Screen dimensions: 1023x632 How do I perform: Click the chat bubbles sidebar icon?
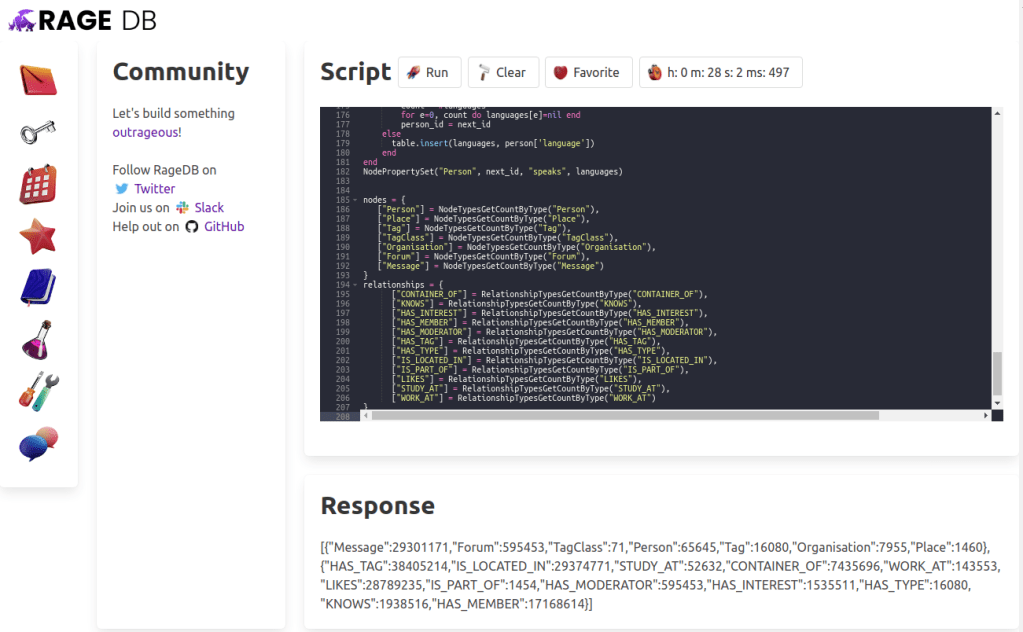click(x=38, y=443)
